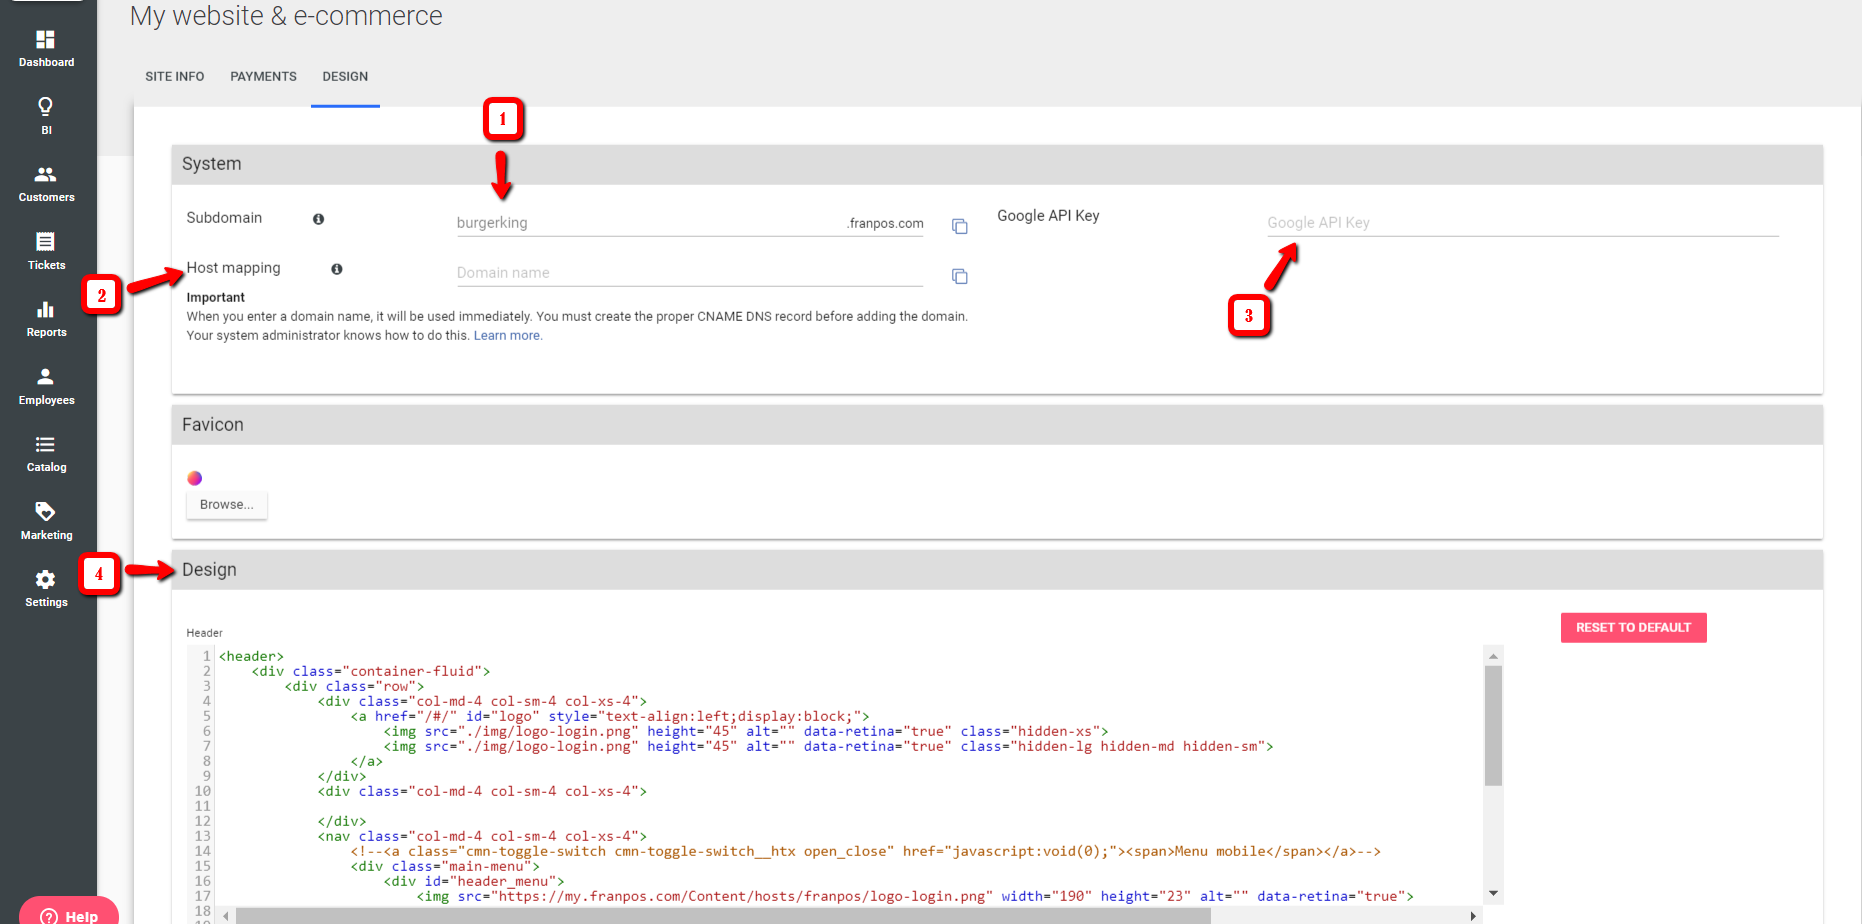Viewport: 1862px width, 924px height.
Task: Click the favicon preview image
Action: (x=195, y=478)
